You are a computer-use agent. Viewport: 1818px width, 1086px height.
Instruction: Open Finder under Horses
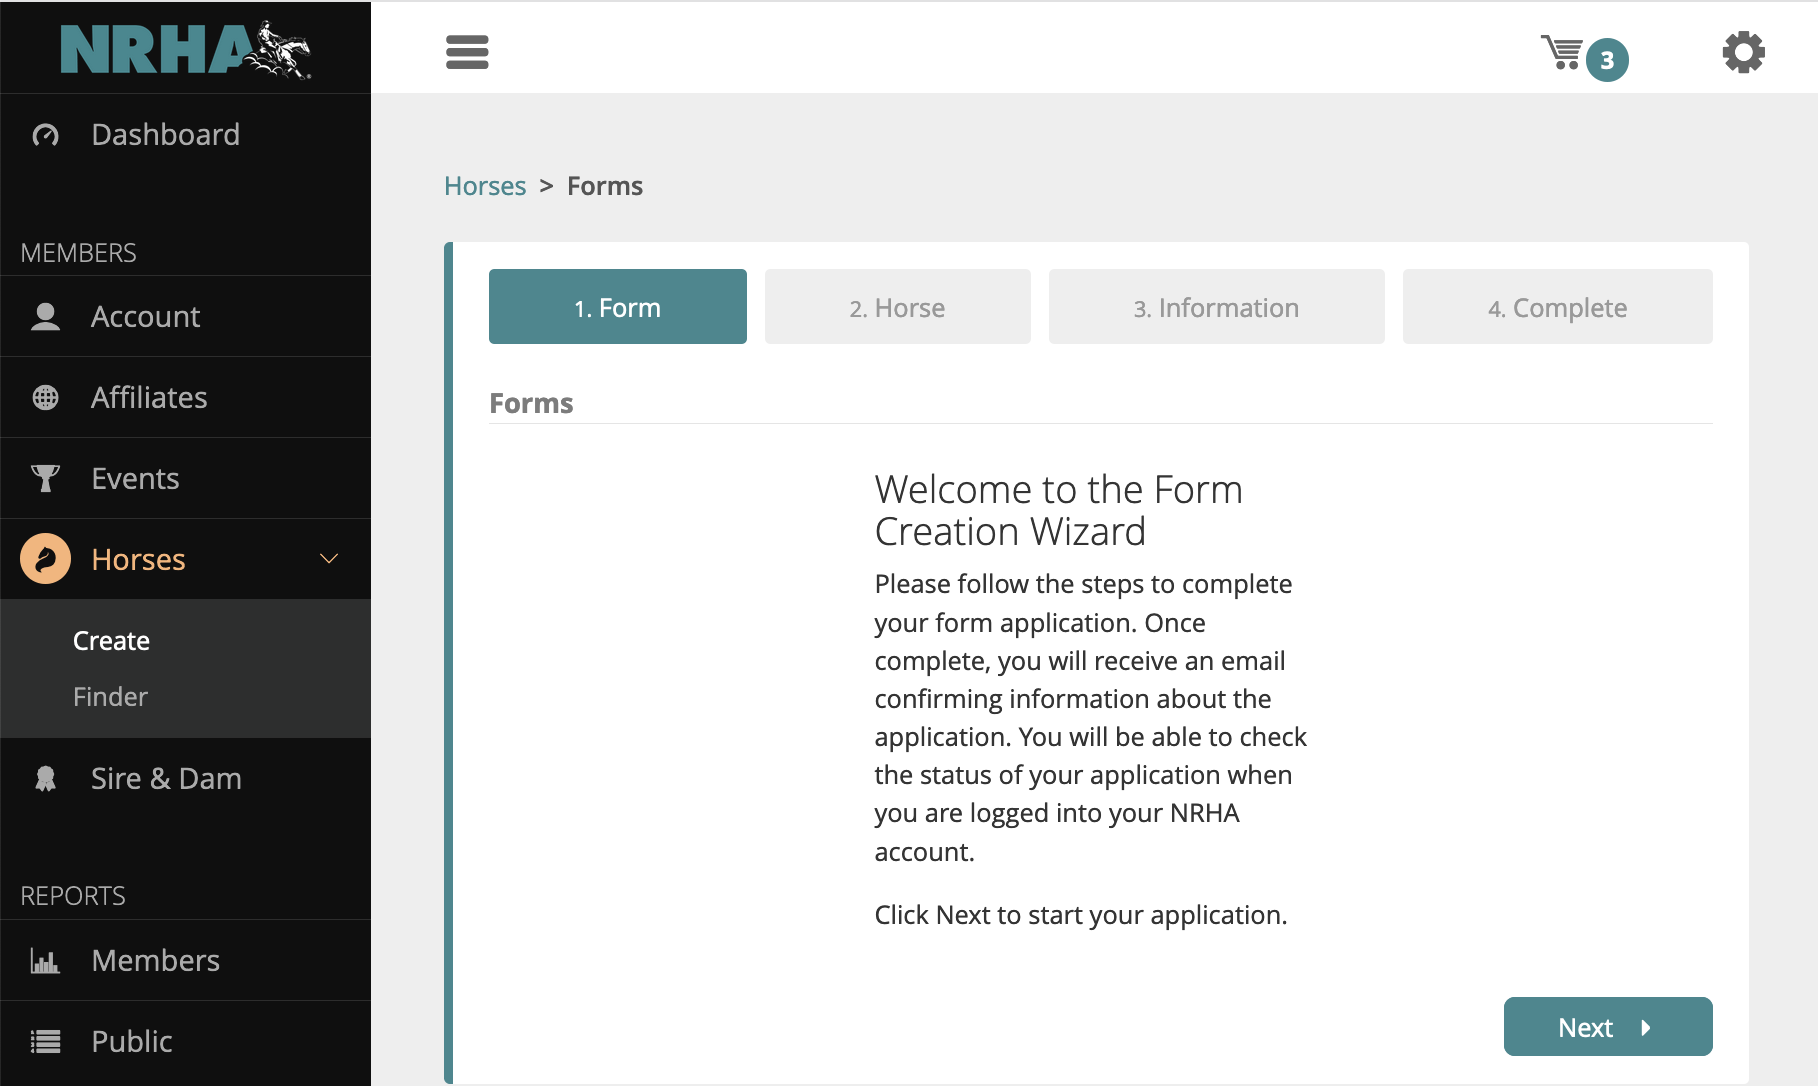(110, 697)
